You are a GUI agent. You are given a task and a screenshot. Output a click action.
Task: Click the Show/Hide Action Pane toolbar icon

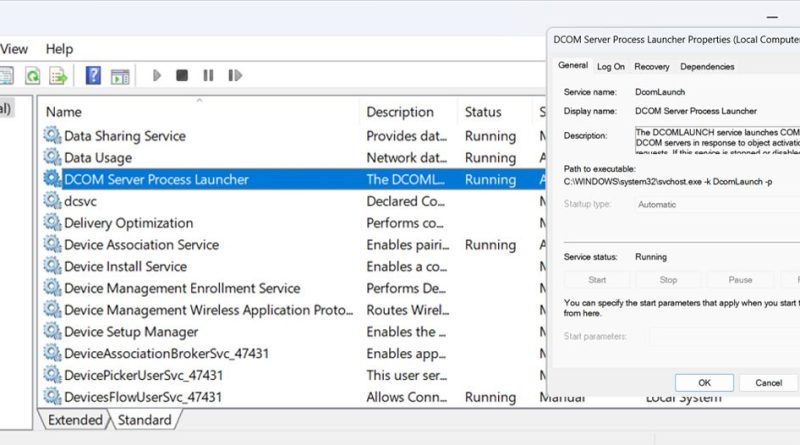(x=120, y=76)
